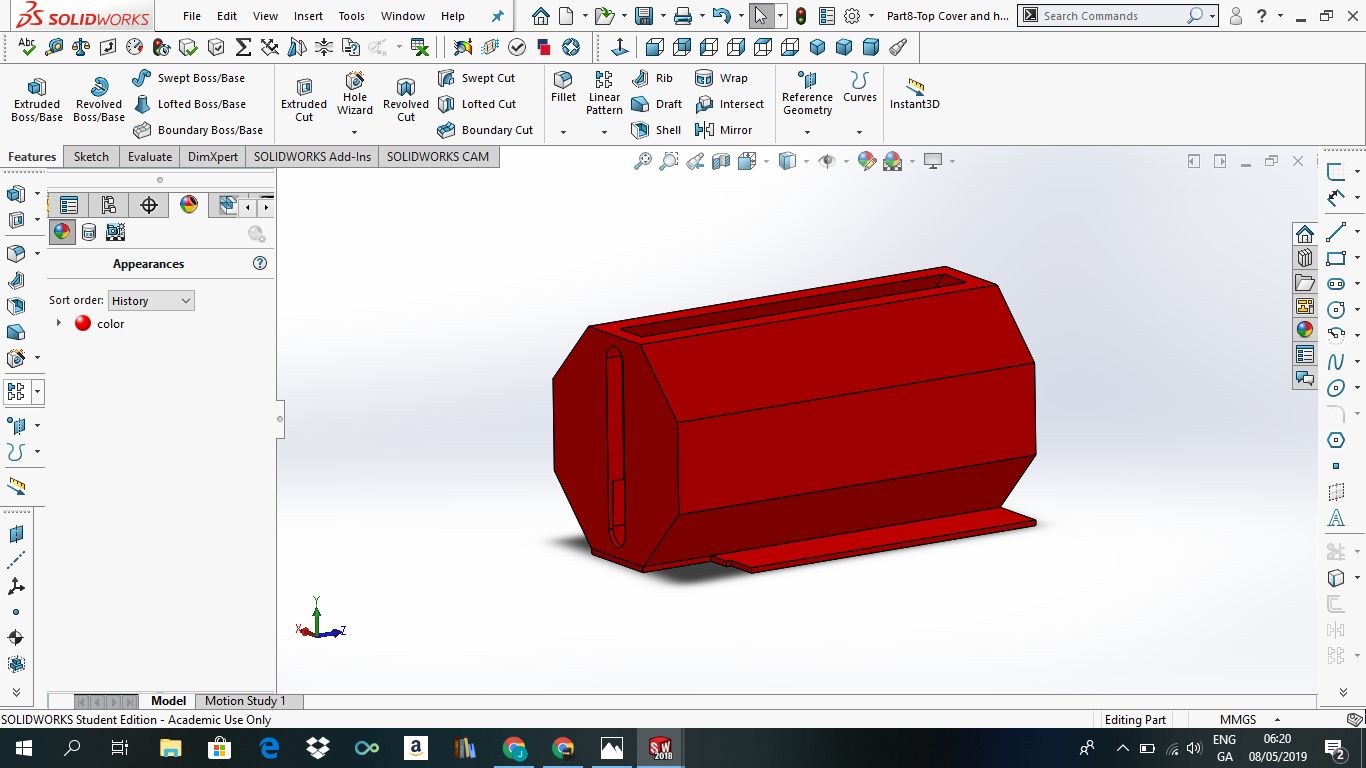Image resolution: width=1366 pixels, height=768 pixels.
Task: Choose Boundary Boss/Base feature
Action: click(198, 130)
